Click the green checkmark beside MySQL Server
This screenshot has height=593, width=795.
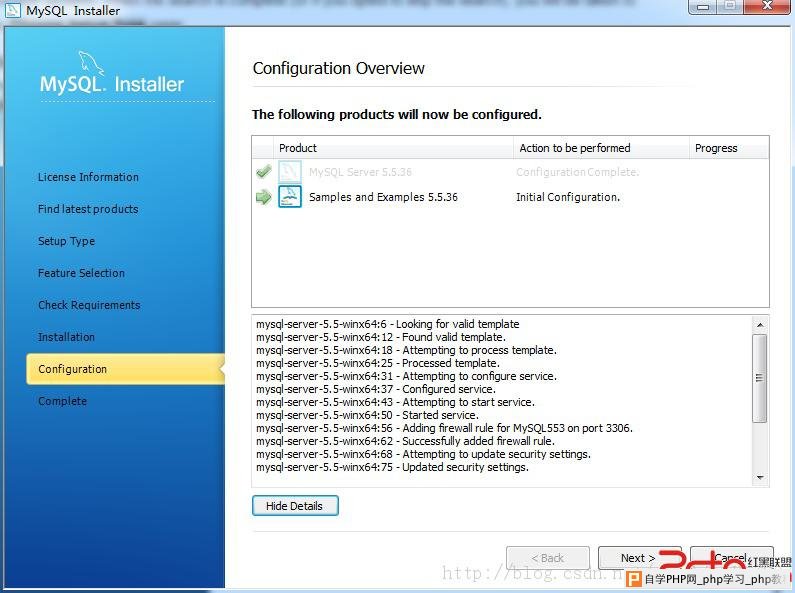click(x=264, y=172)
